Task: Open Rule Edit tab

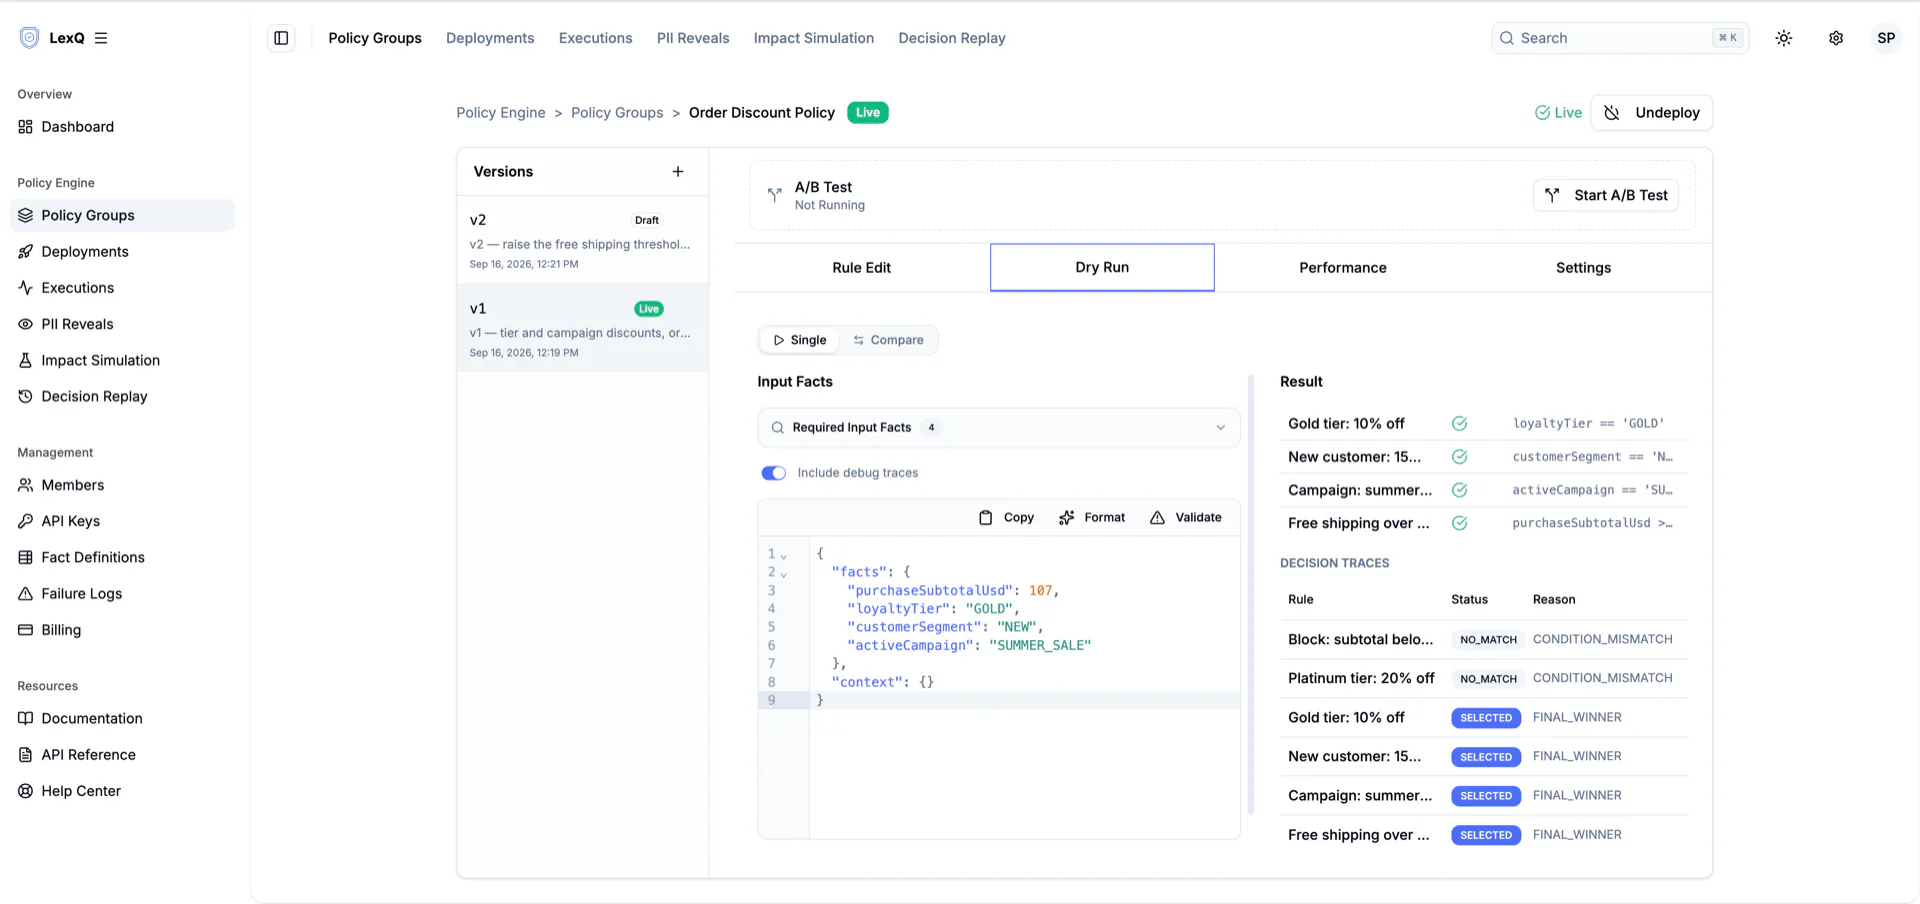Action: tap(861, 268)
